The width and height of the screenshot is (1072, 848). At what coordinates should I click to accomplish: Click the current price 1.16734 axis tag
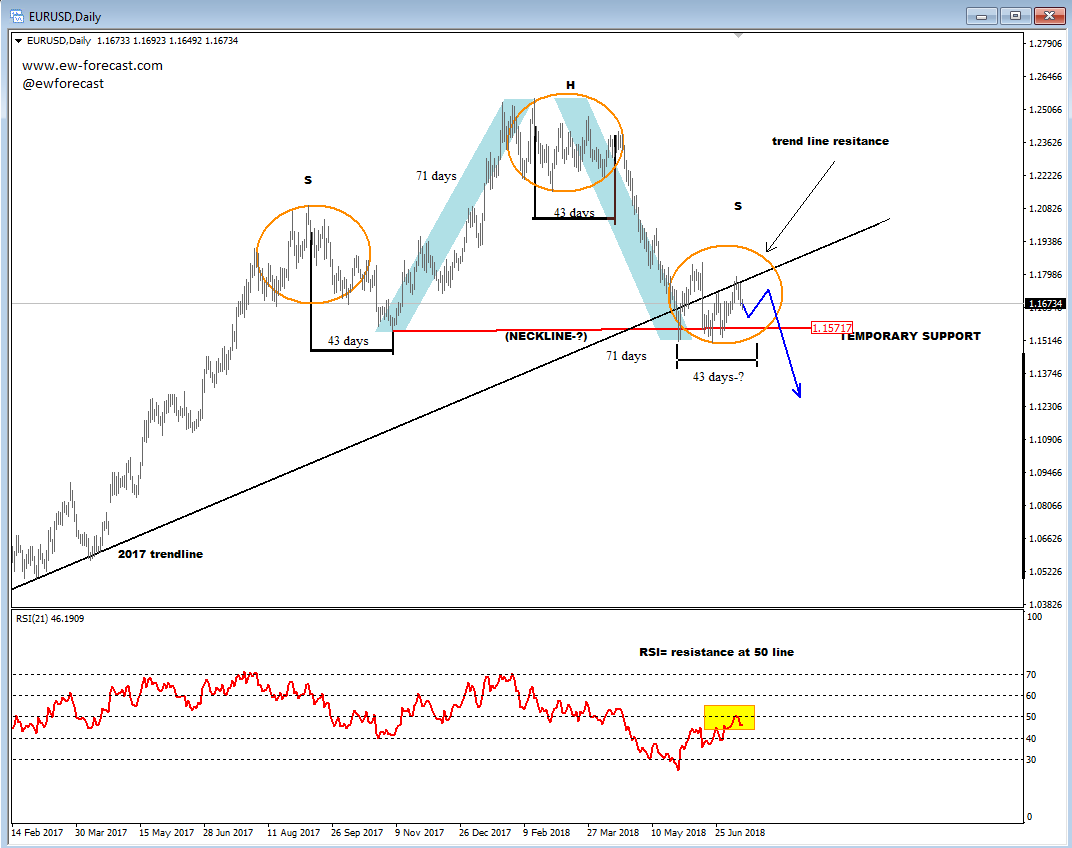tap(1044, 303)
